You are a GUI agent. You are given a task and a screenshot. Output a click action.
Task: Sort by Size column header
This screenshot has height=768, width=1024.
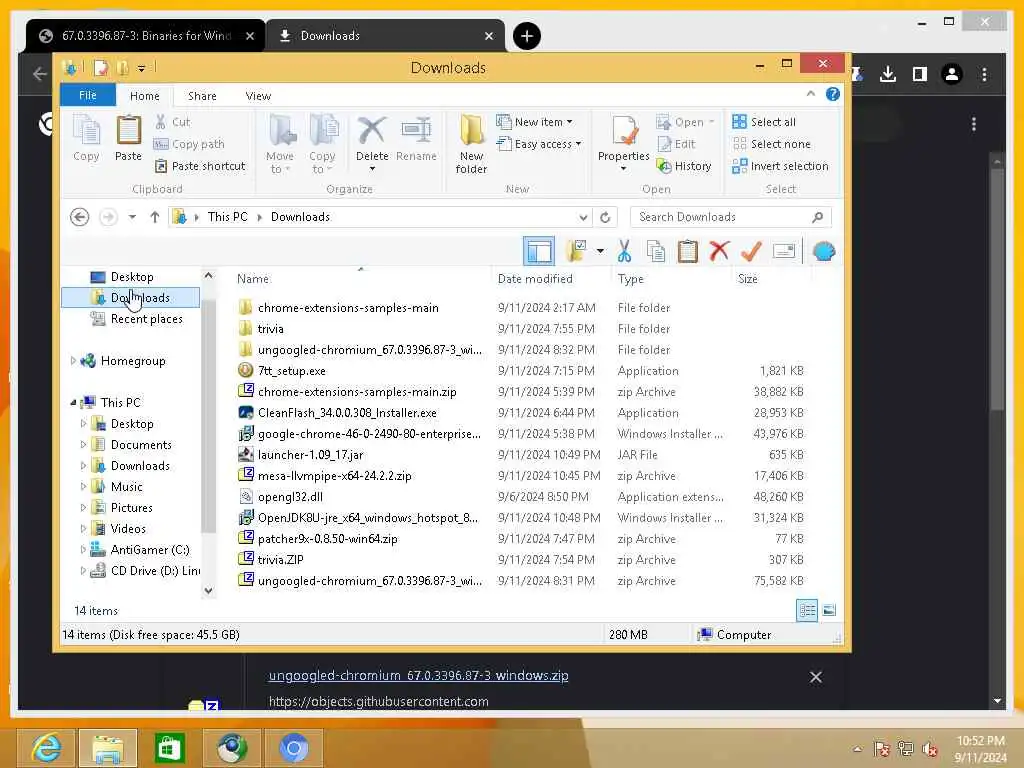pyautogui.click(x=748, y=279)
